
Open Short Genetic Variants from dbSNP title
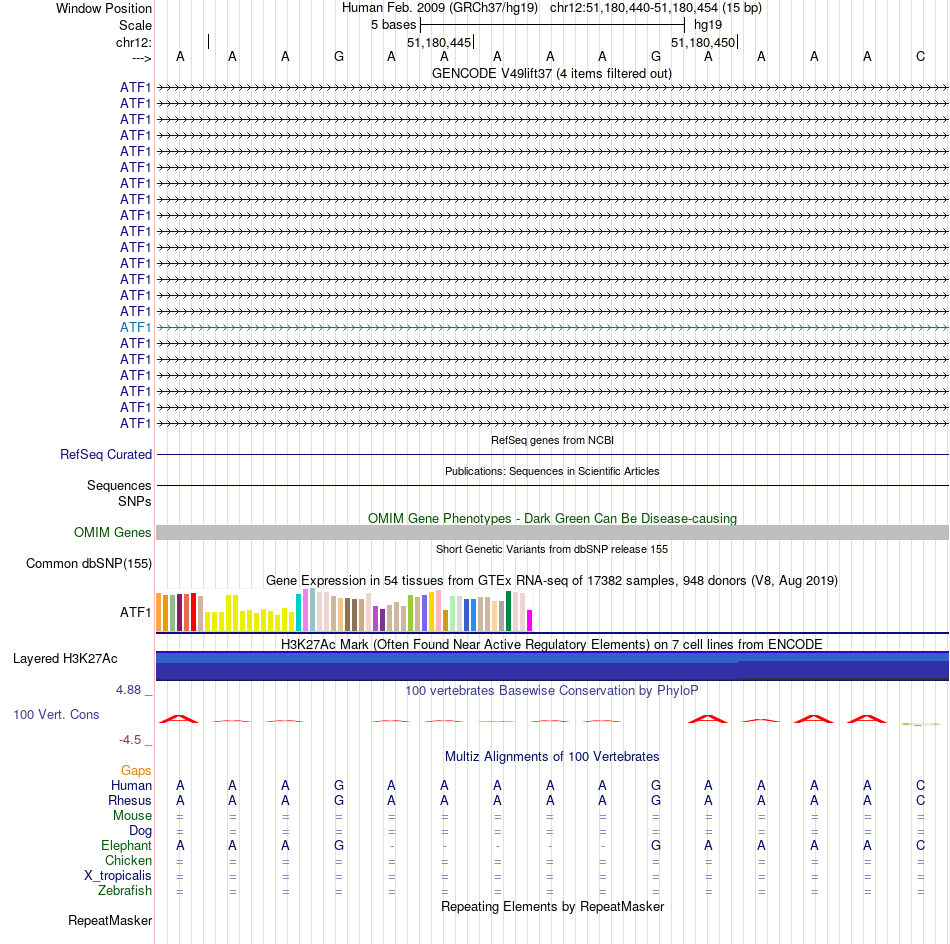552,550
